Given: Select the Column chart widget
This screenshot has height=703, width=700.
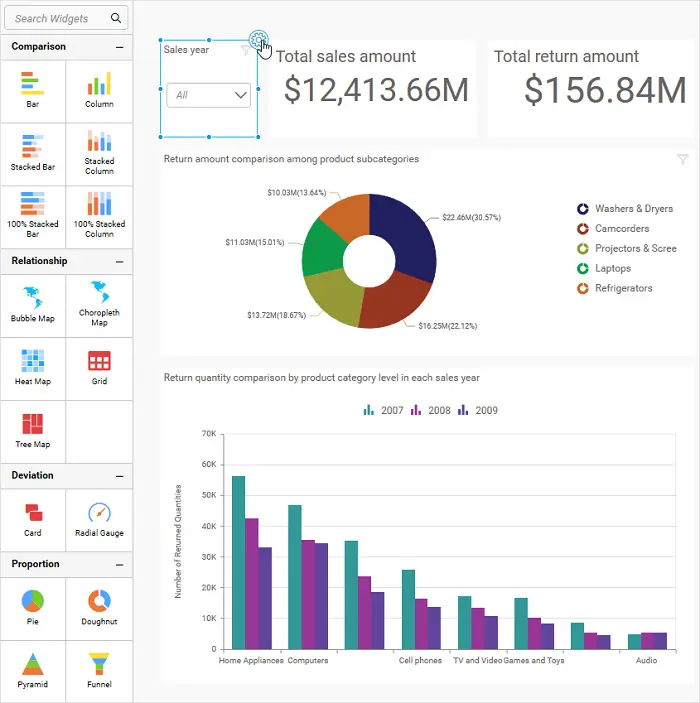Looking at the screenshot, I should [x=99, y=89].
